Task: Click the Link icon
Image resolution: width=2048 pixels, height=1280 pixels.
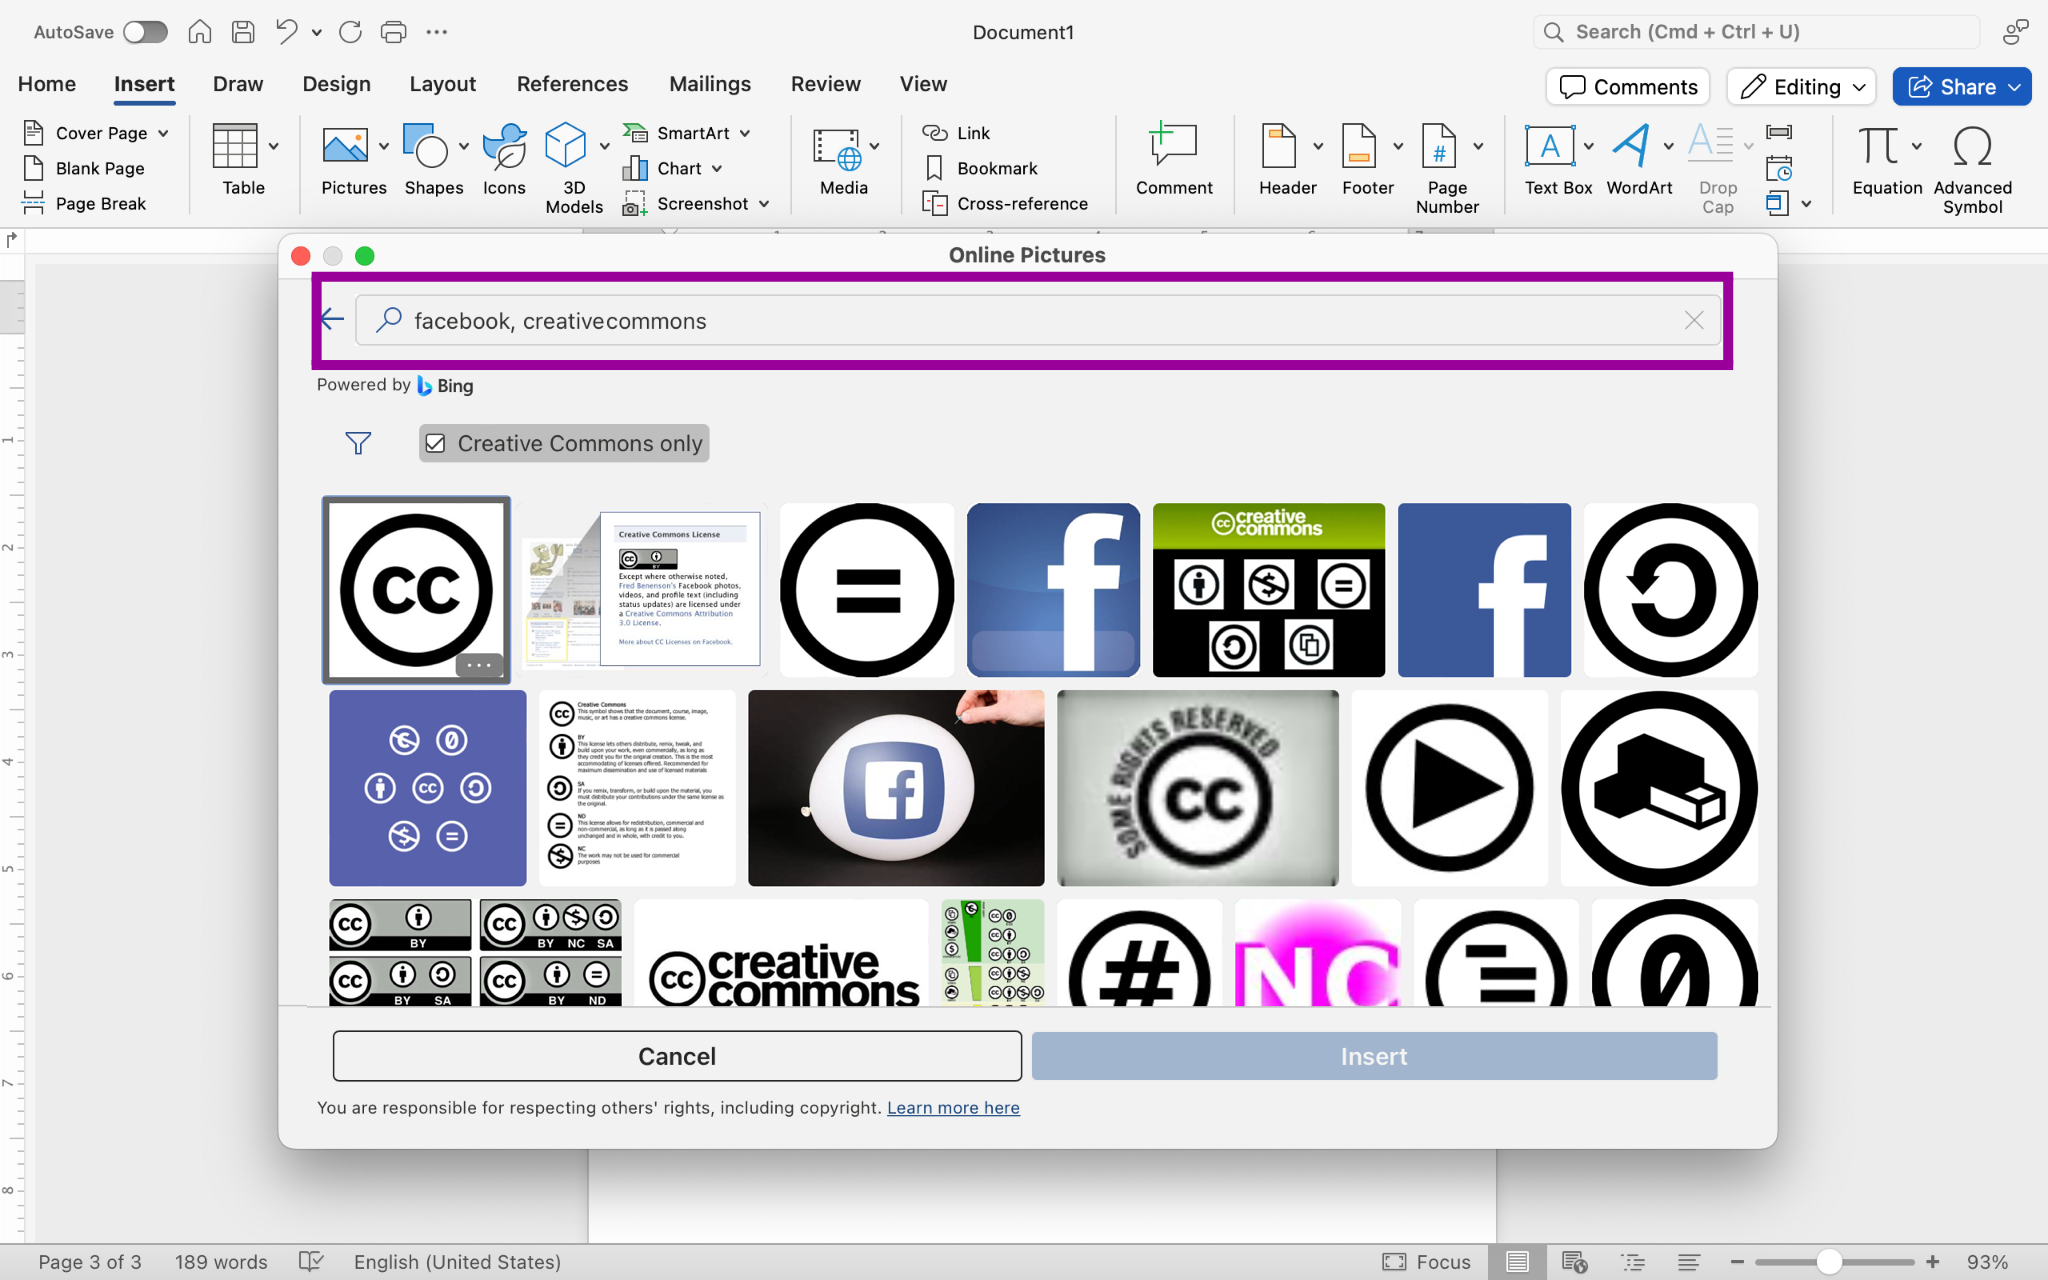Action: (x=935, y=133)
